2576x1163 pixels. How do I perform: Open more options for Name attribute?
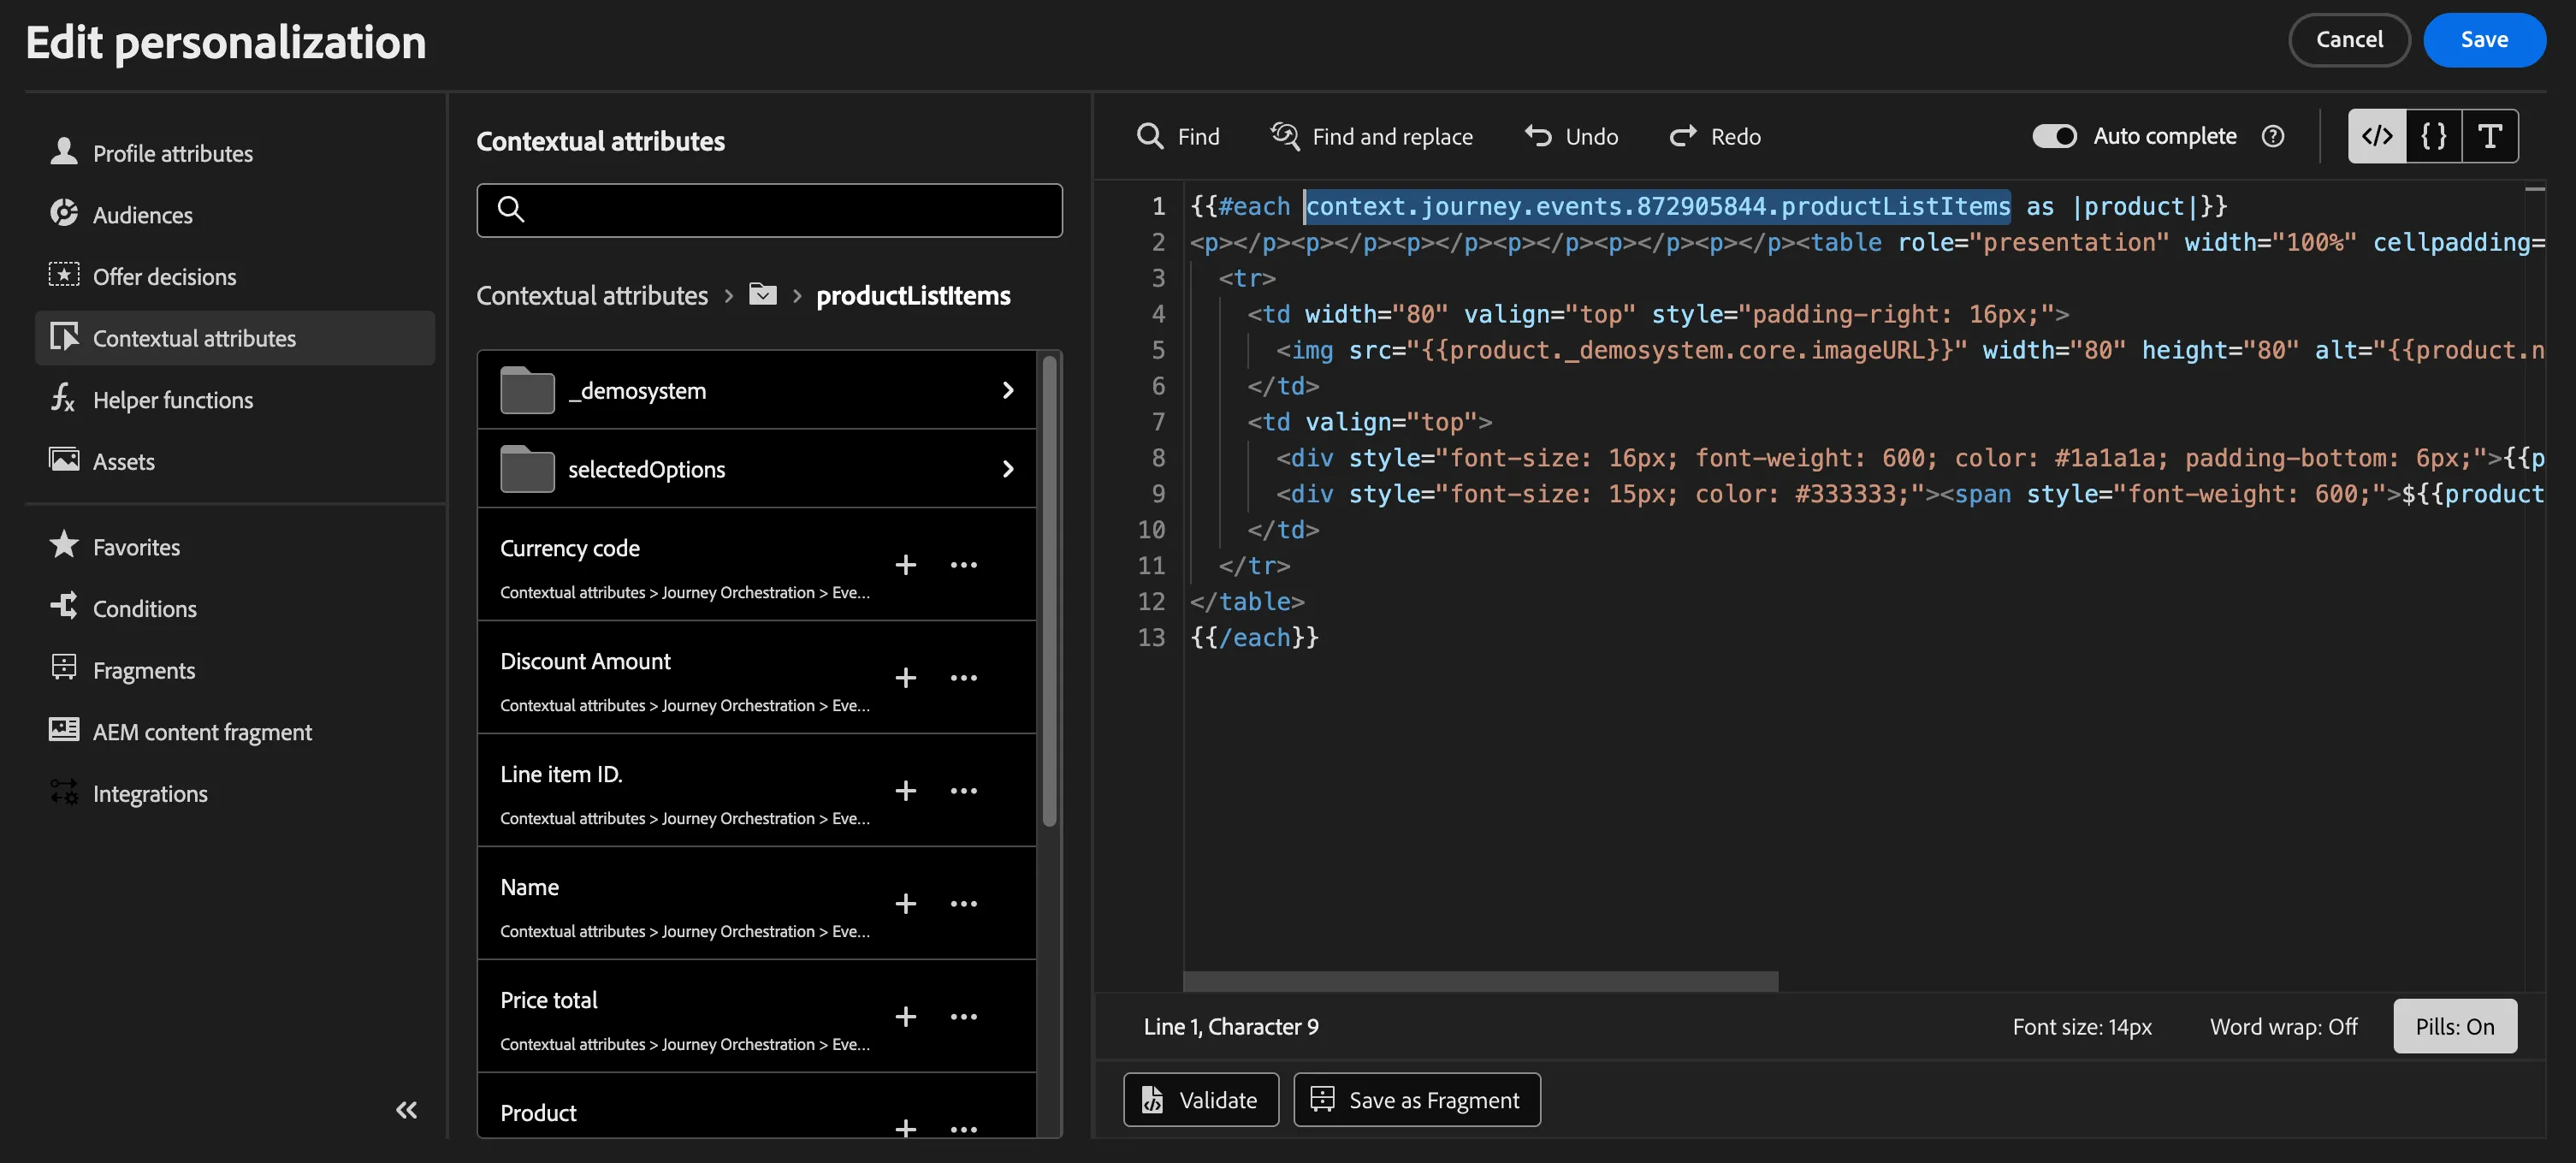click(x=963, y=903)
